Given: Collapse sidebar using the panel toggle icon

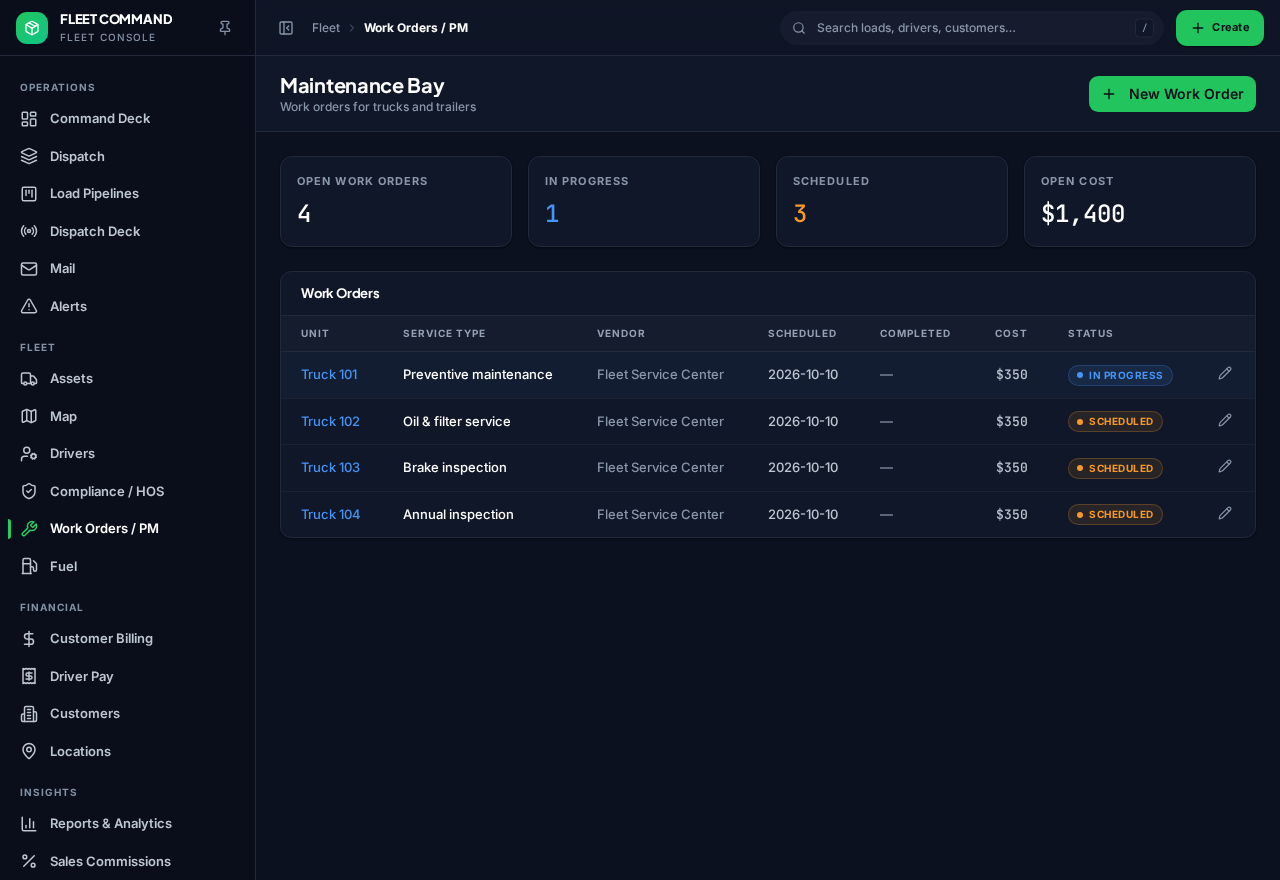Looking at the screenshot, I should pos(286,28).
